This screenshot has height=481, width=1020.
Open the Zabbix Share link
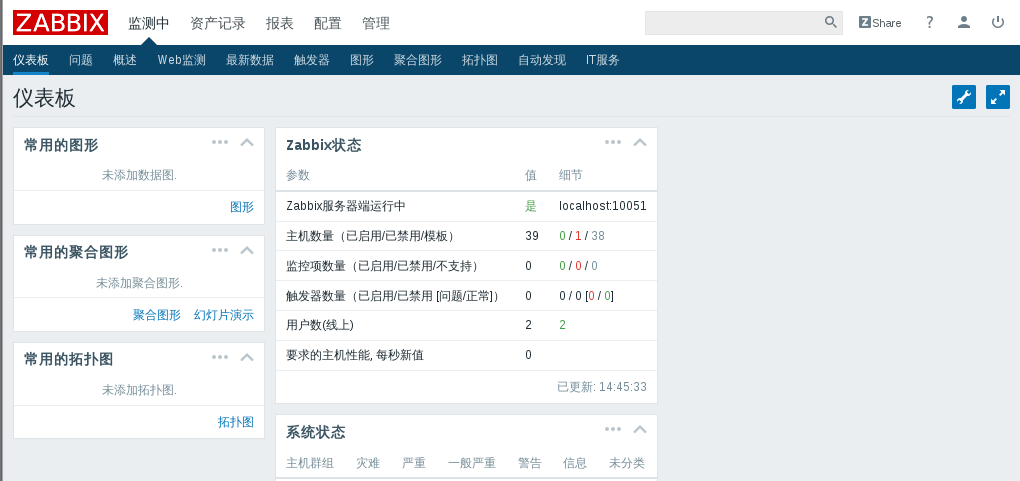click(880, 23)
